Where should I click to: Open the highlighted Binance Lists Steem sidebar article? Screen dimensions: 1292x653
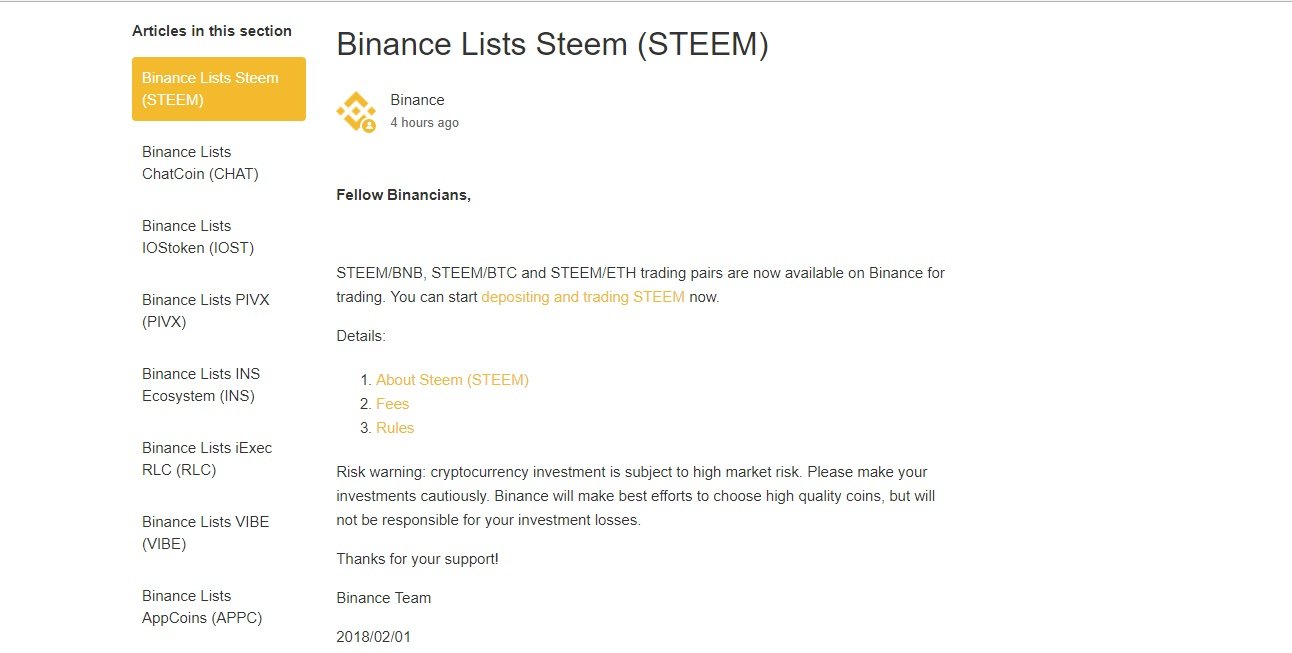pyautogui.click(x=218, y=89)
